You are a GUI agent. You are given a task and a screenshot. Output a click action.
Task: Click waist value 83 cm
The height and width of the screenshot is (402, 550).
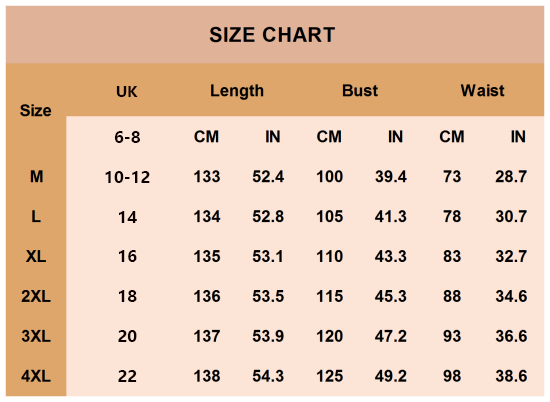pos(452,256)
